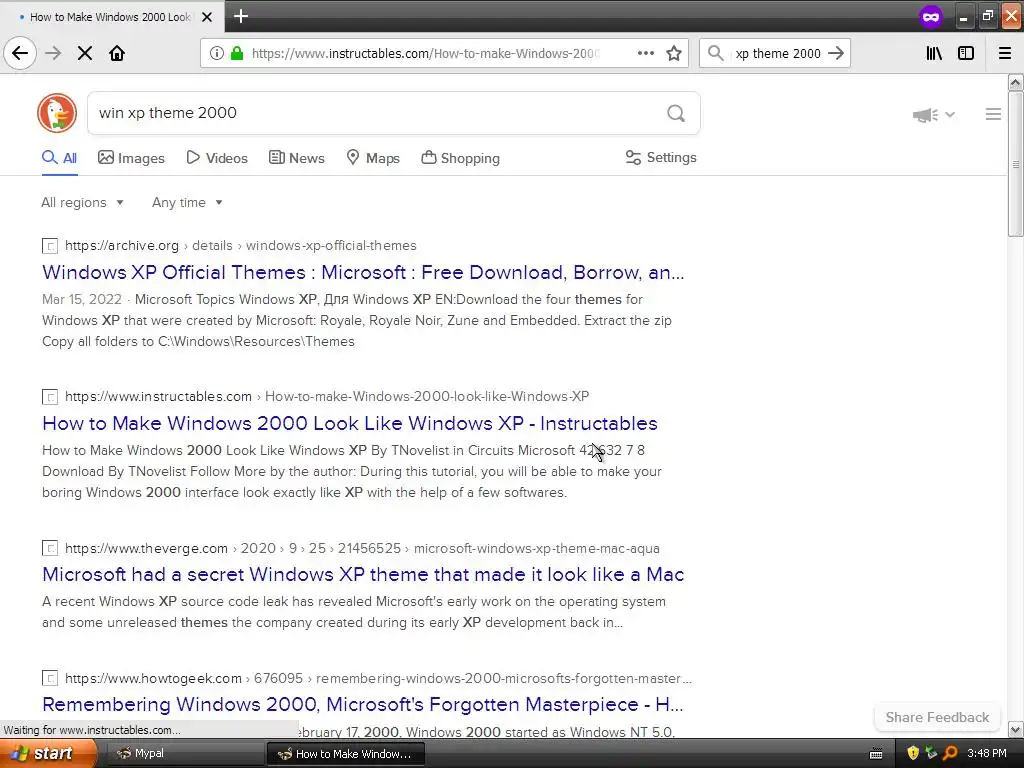
Task: Switch to the Shopping tab
Action: tap(460, 158)
